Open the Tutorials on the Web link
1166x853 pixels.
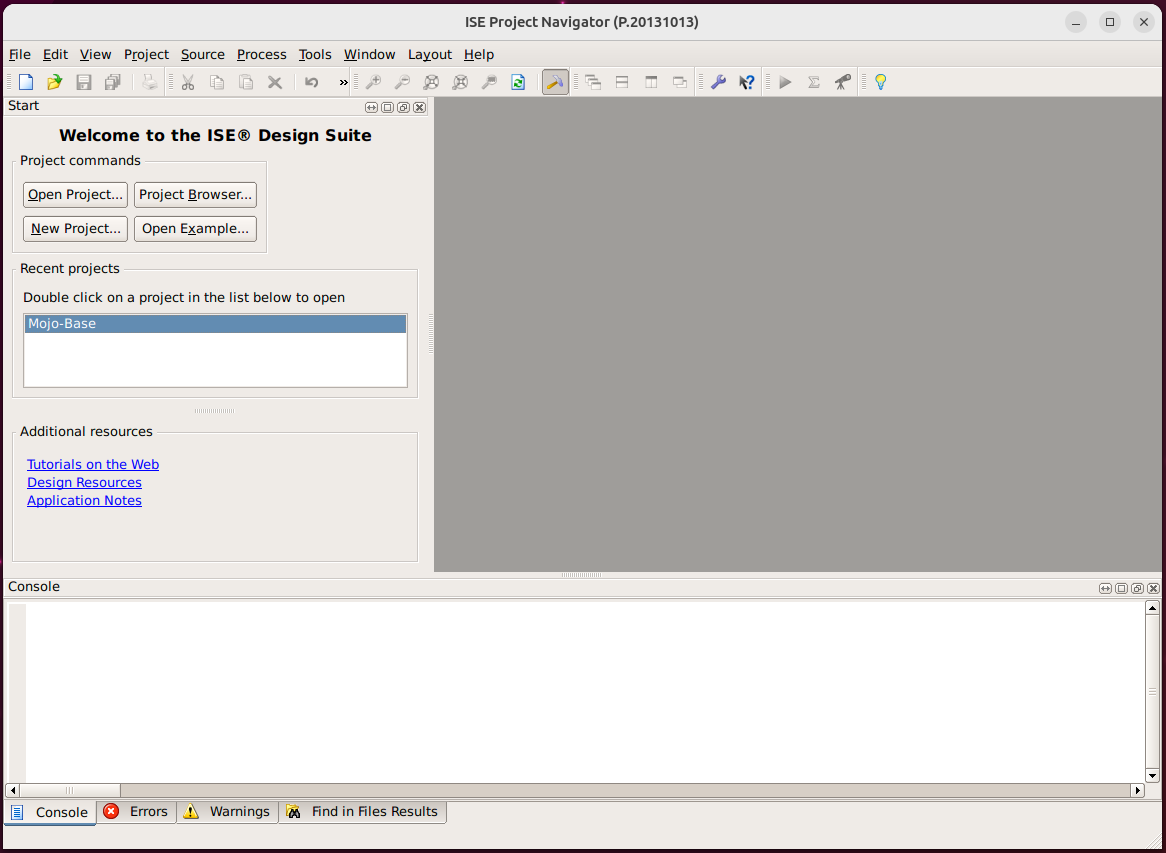(93, 465)
